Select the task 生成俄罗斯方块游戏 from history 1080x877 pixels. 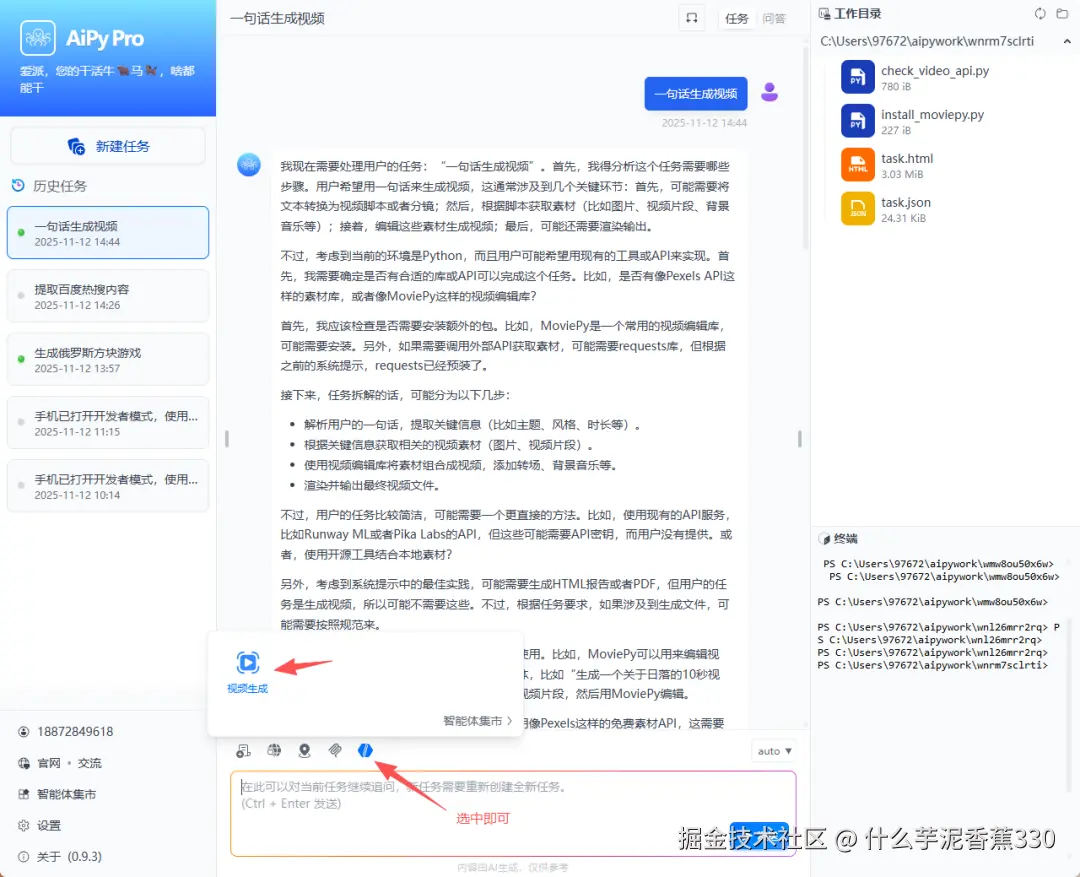pyautogui.click(x=107, y=358)
